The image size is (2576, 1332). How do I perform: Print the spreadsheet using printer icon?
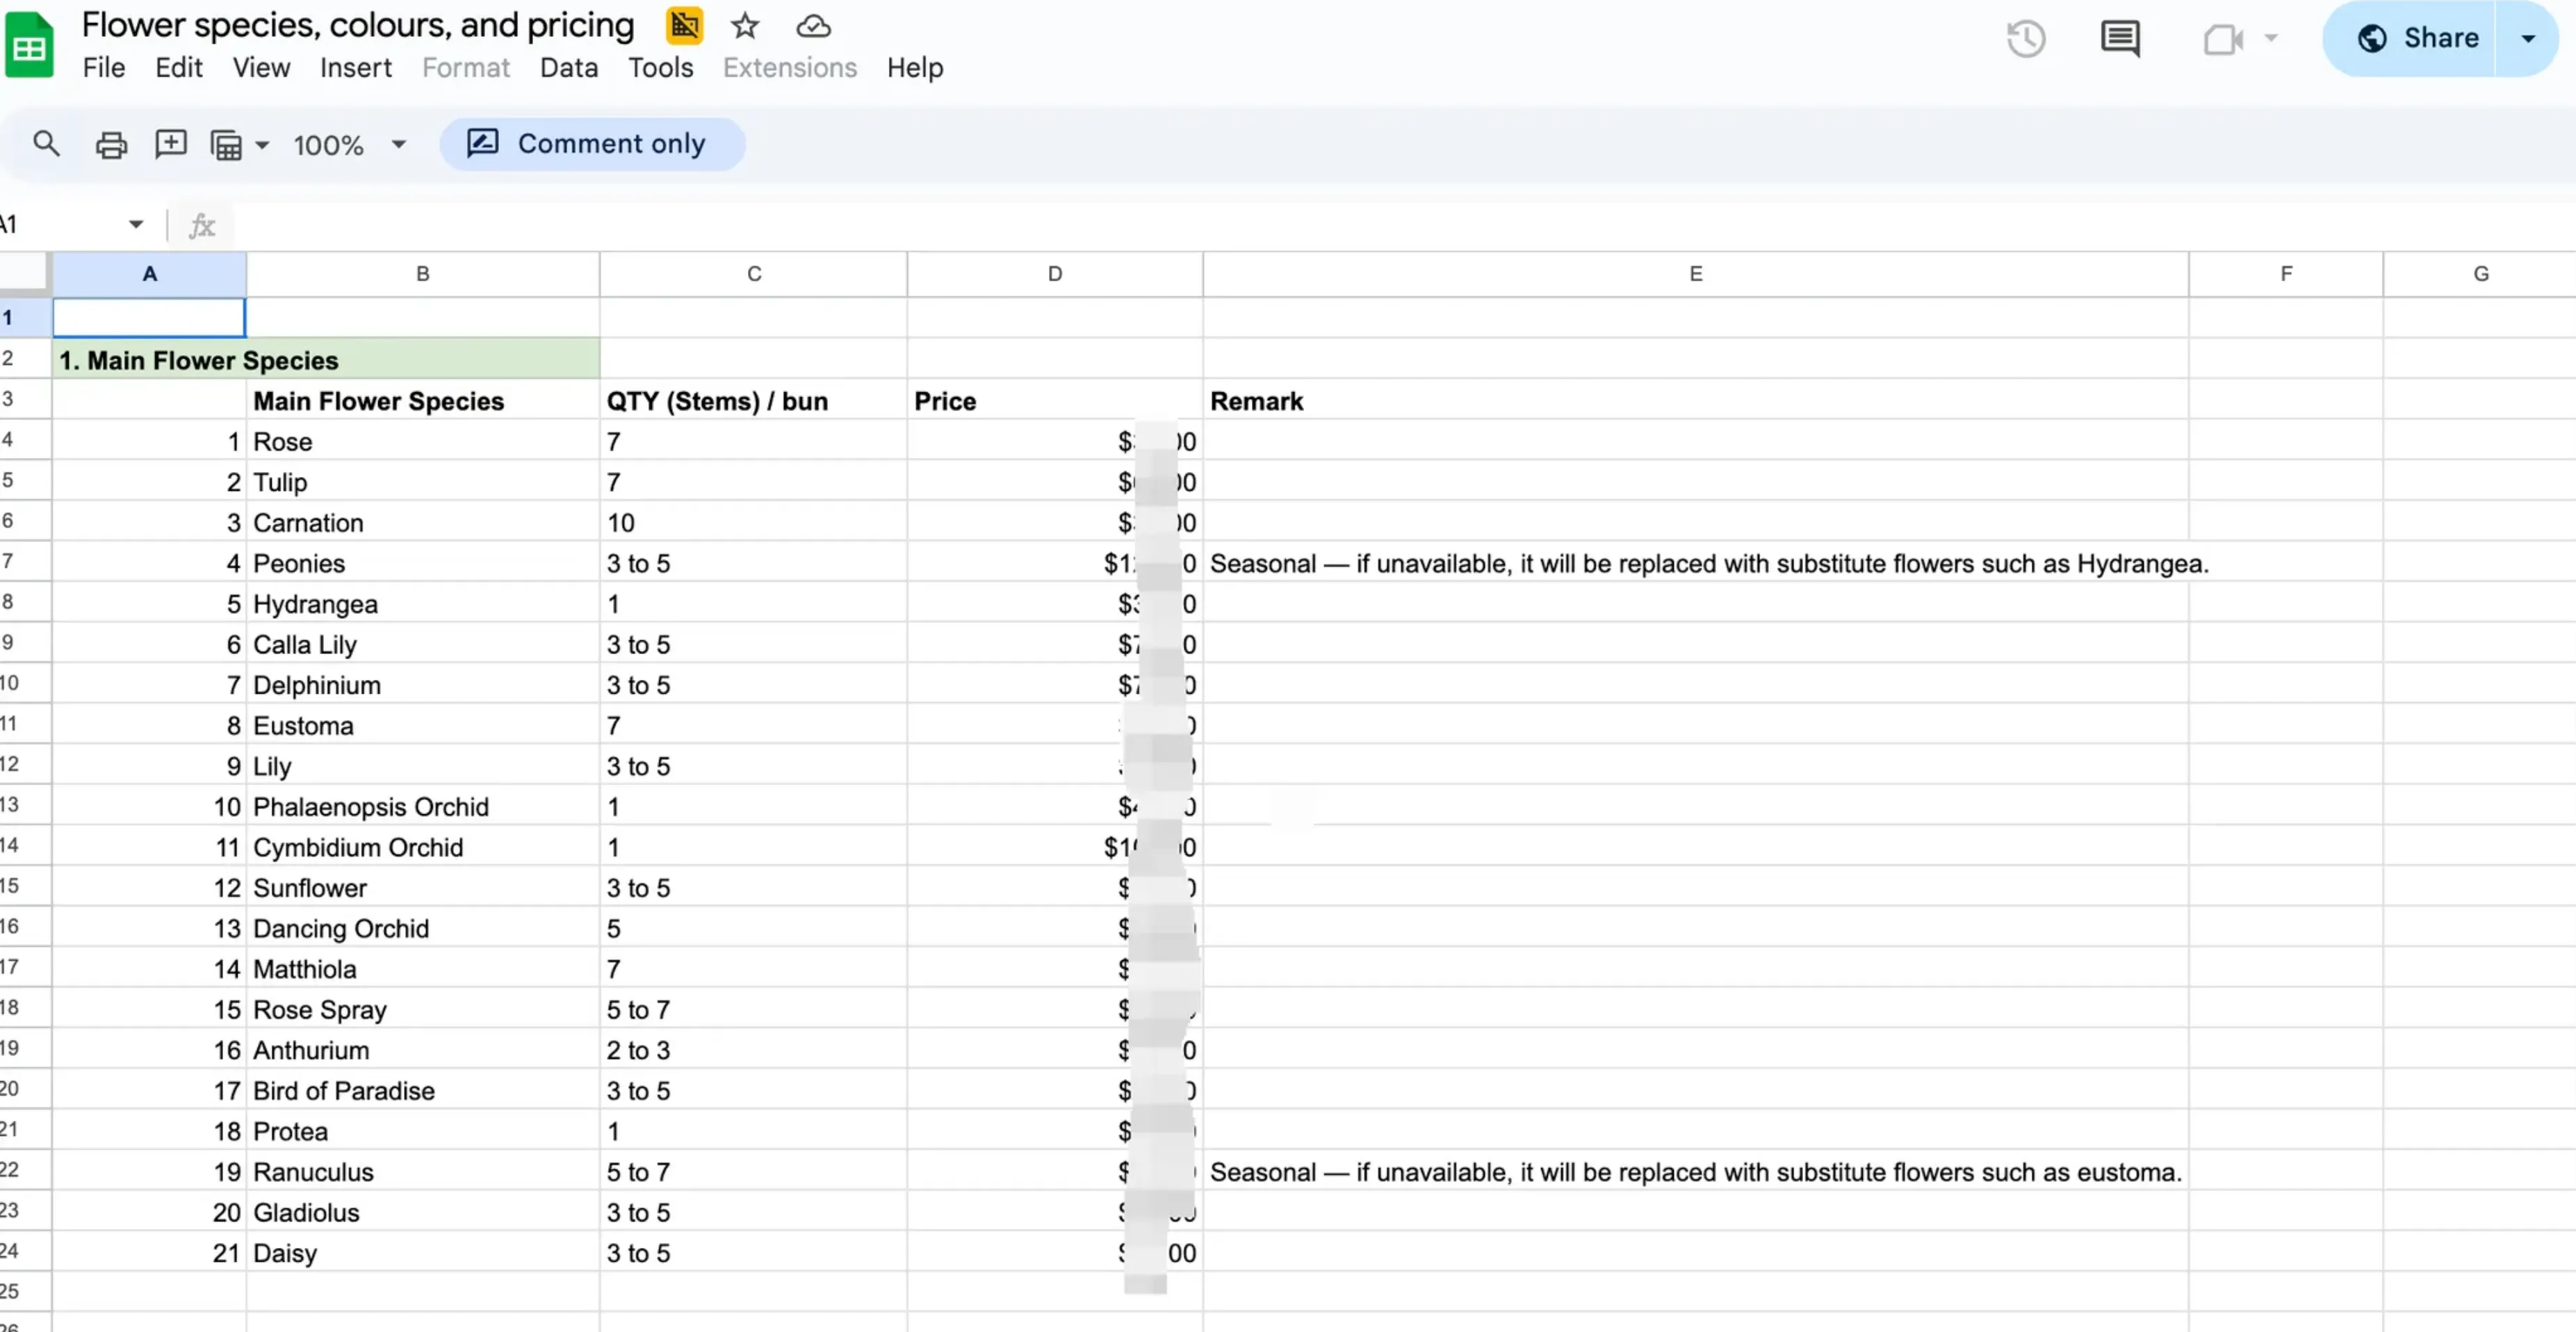pyautogui.click(x=111, y=145)
